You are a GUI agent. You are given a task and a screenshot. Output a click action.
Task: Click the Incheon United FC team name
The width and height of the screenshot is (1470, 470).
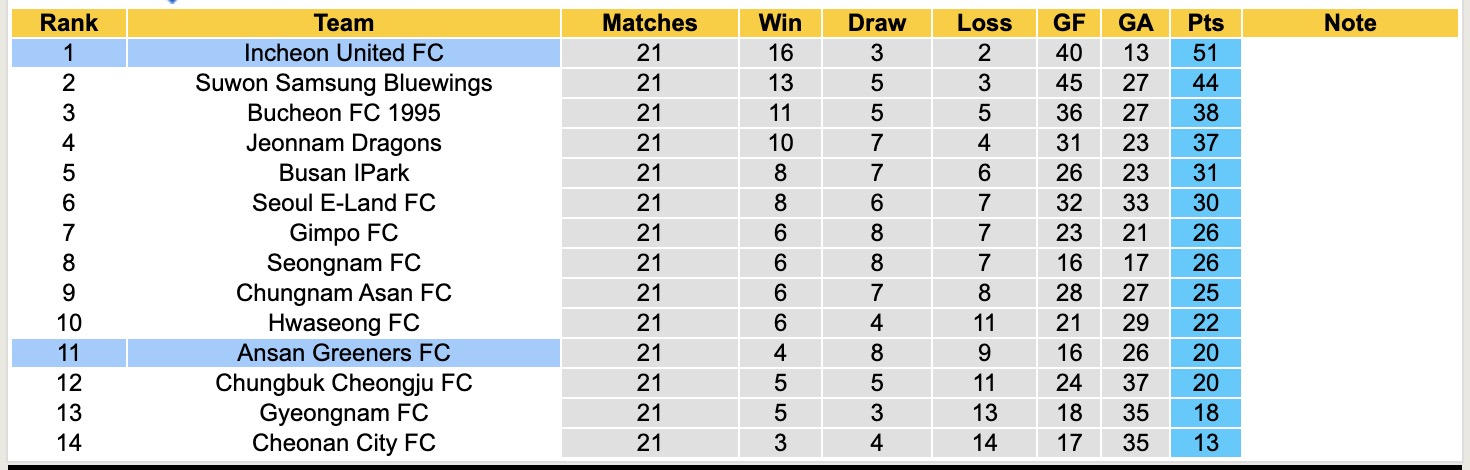tap(343, 53)
